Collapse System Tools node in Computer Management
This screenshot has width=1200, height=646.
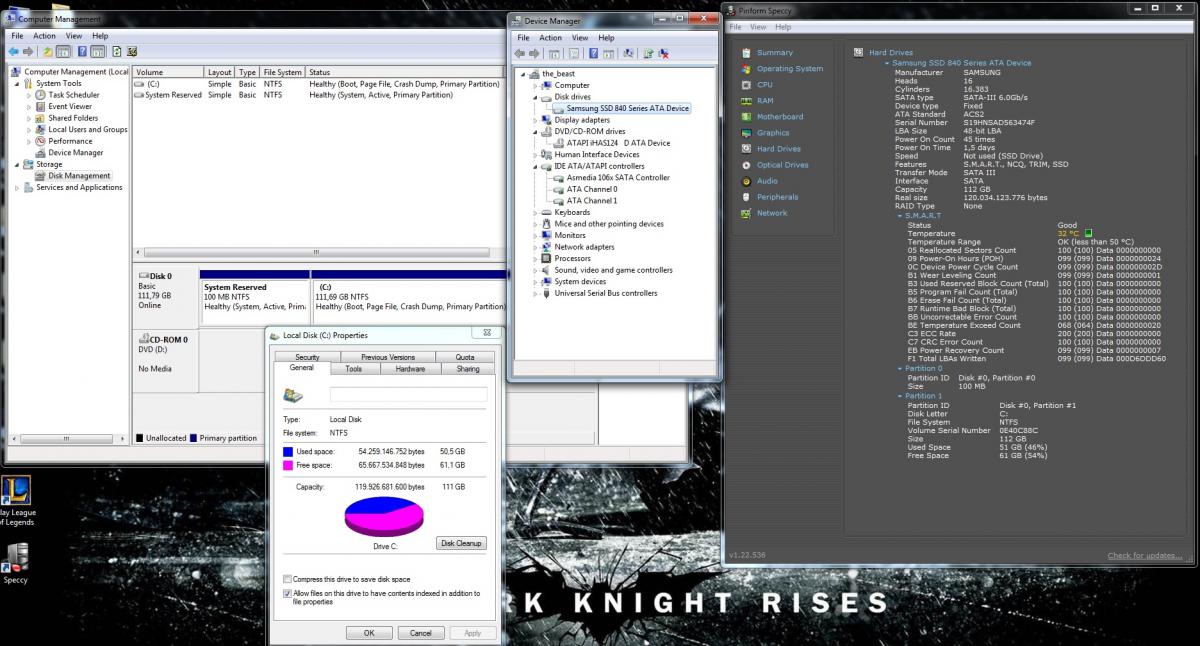[17, 84]
